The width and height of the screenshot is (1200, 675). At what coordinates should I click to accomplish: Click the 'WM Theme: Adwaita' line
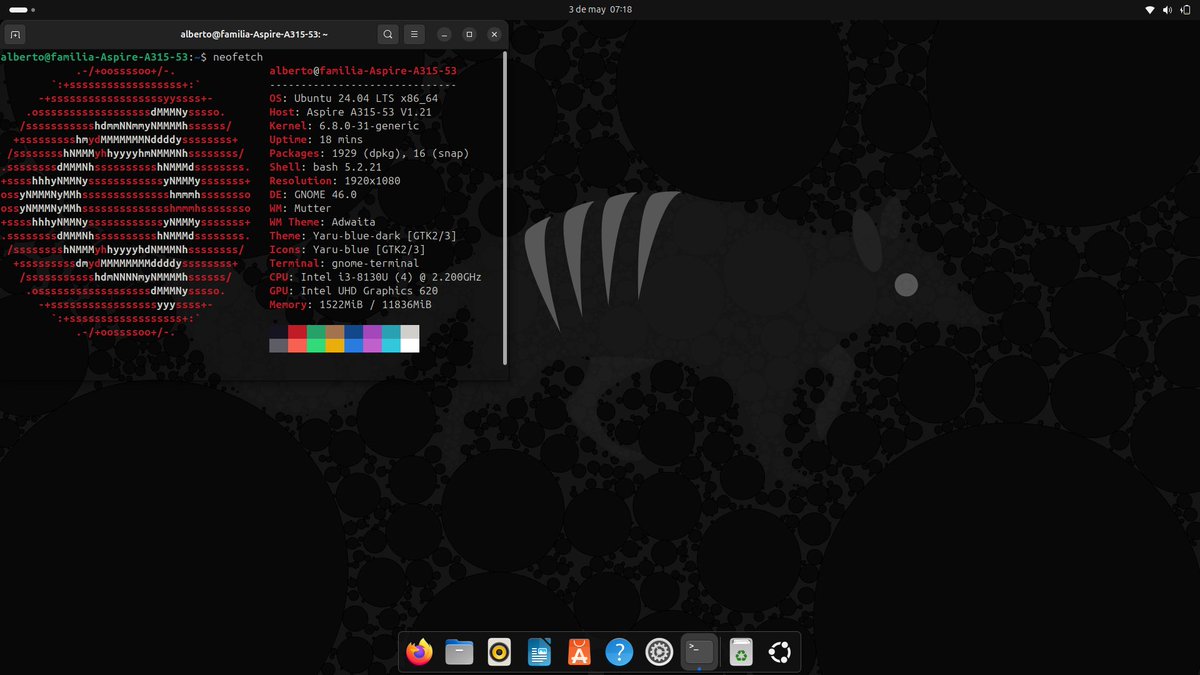[x=322, y=222]
